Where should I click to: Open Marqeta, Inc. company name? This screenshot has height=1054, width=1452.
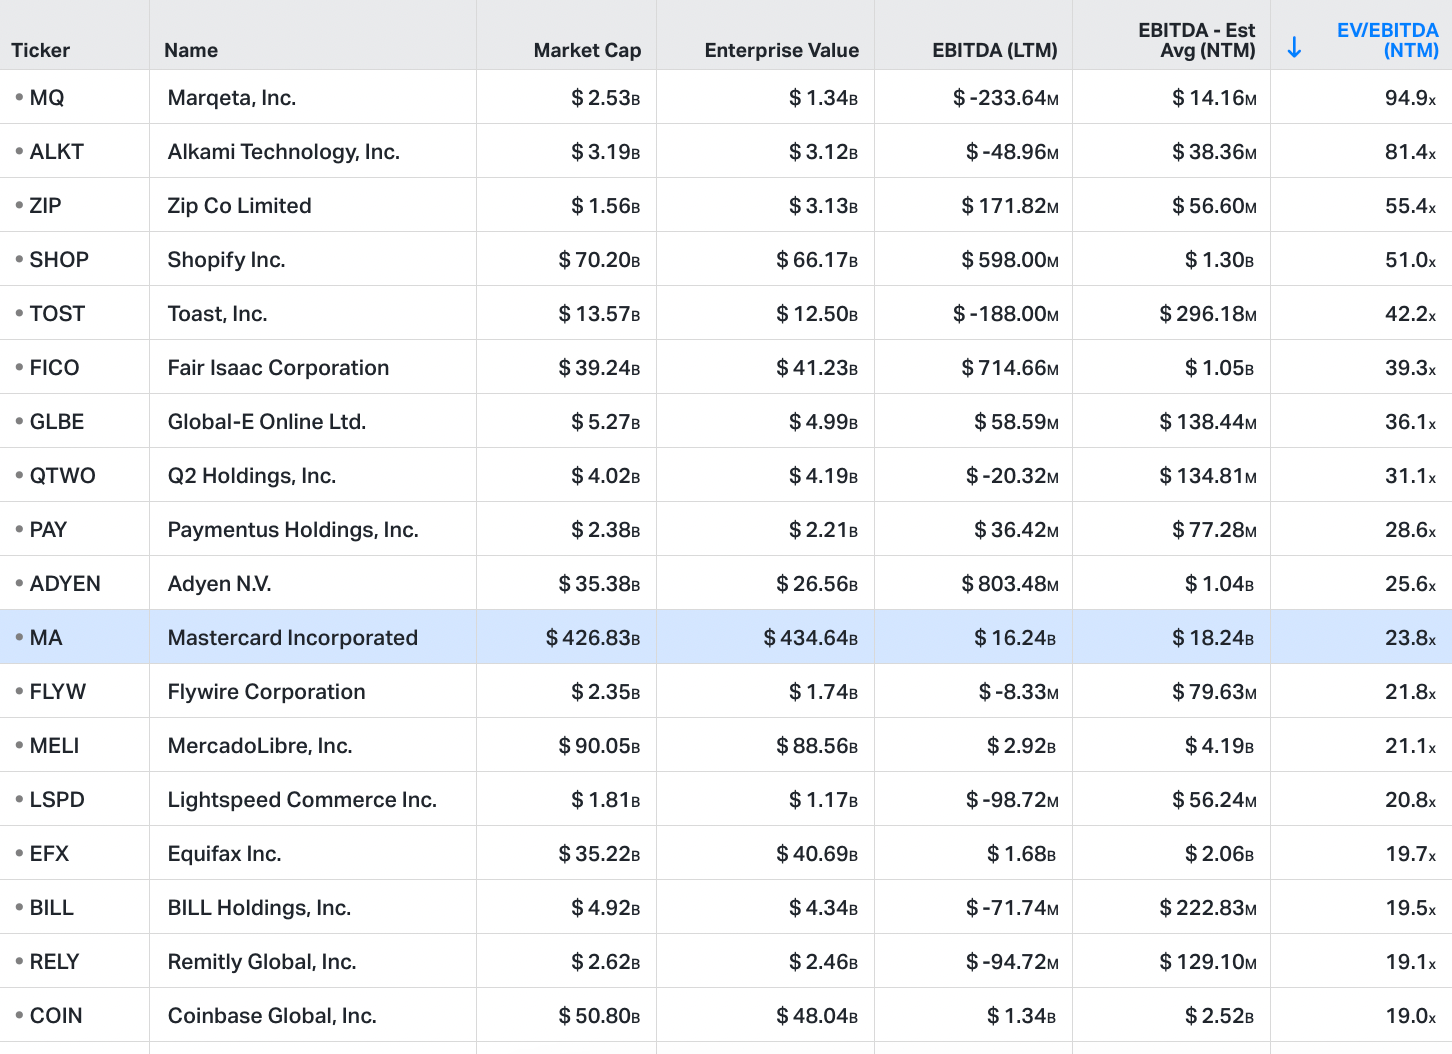tap(232, 98)
